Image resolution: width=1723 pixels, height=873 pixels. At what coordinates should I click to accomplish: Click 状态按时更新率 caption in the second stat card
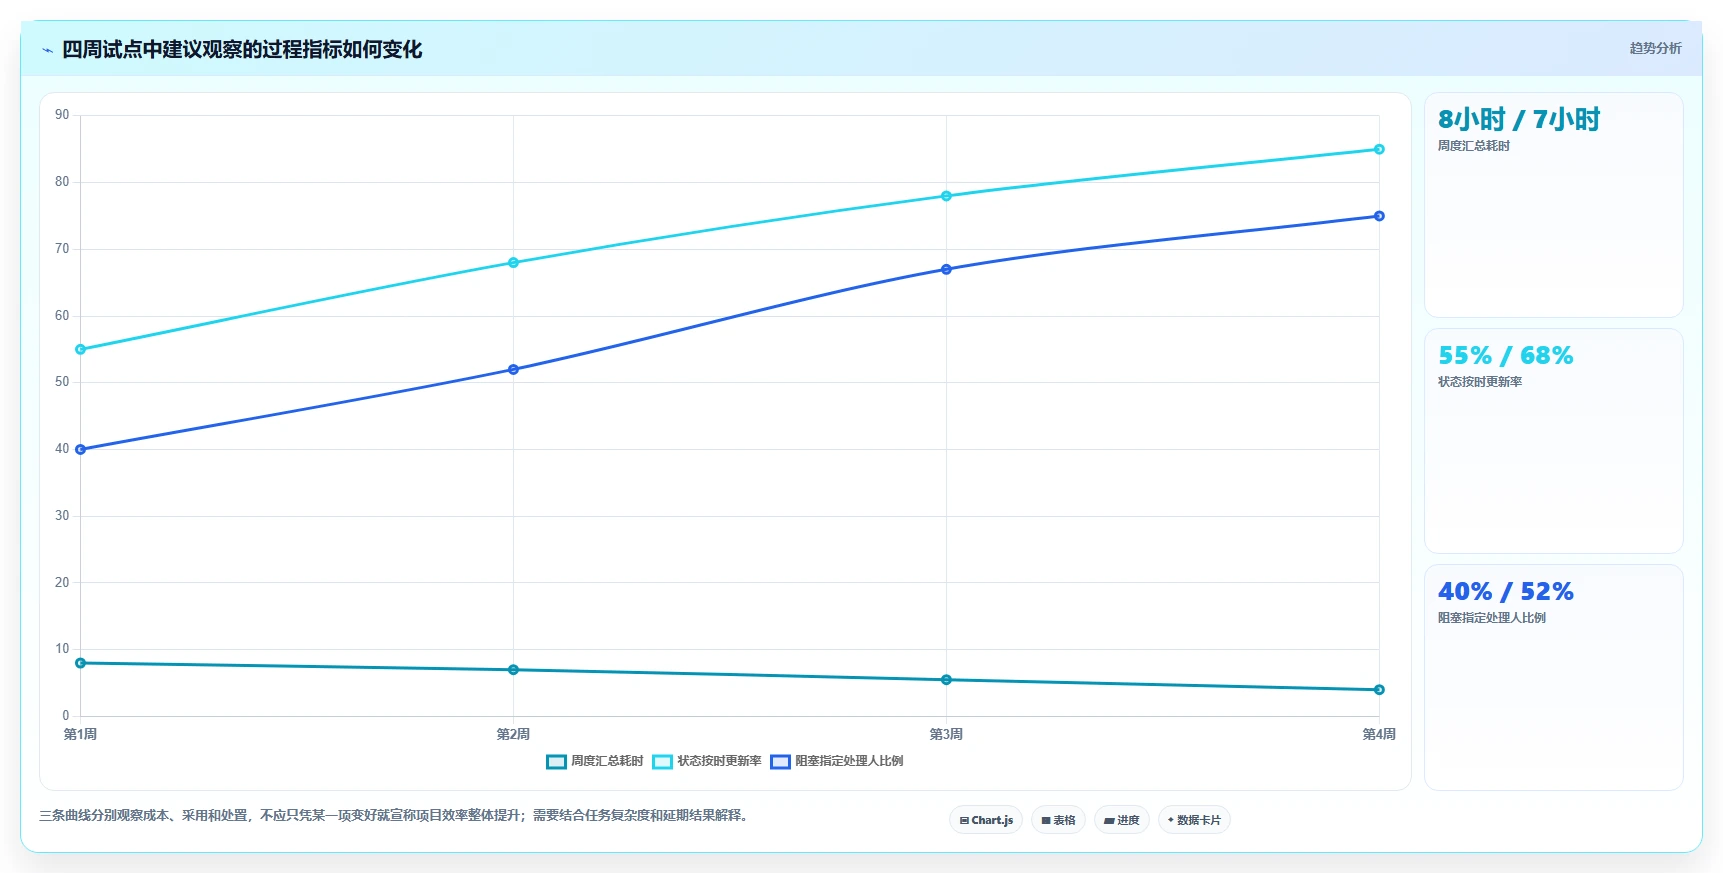click(x=1480, y=382)
